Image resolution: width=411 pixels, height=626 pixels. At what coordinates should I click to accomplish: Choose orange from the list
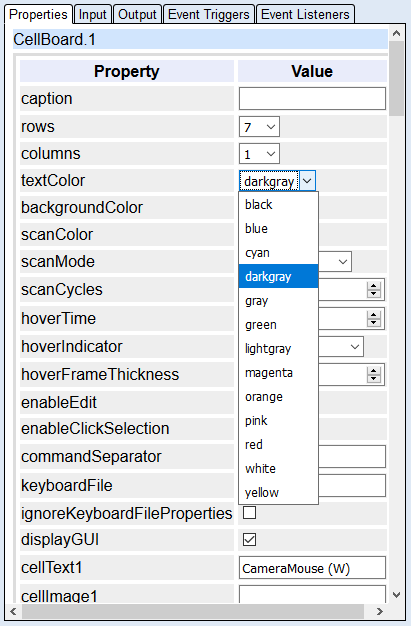(x=278, y=396)
